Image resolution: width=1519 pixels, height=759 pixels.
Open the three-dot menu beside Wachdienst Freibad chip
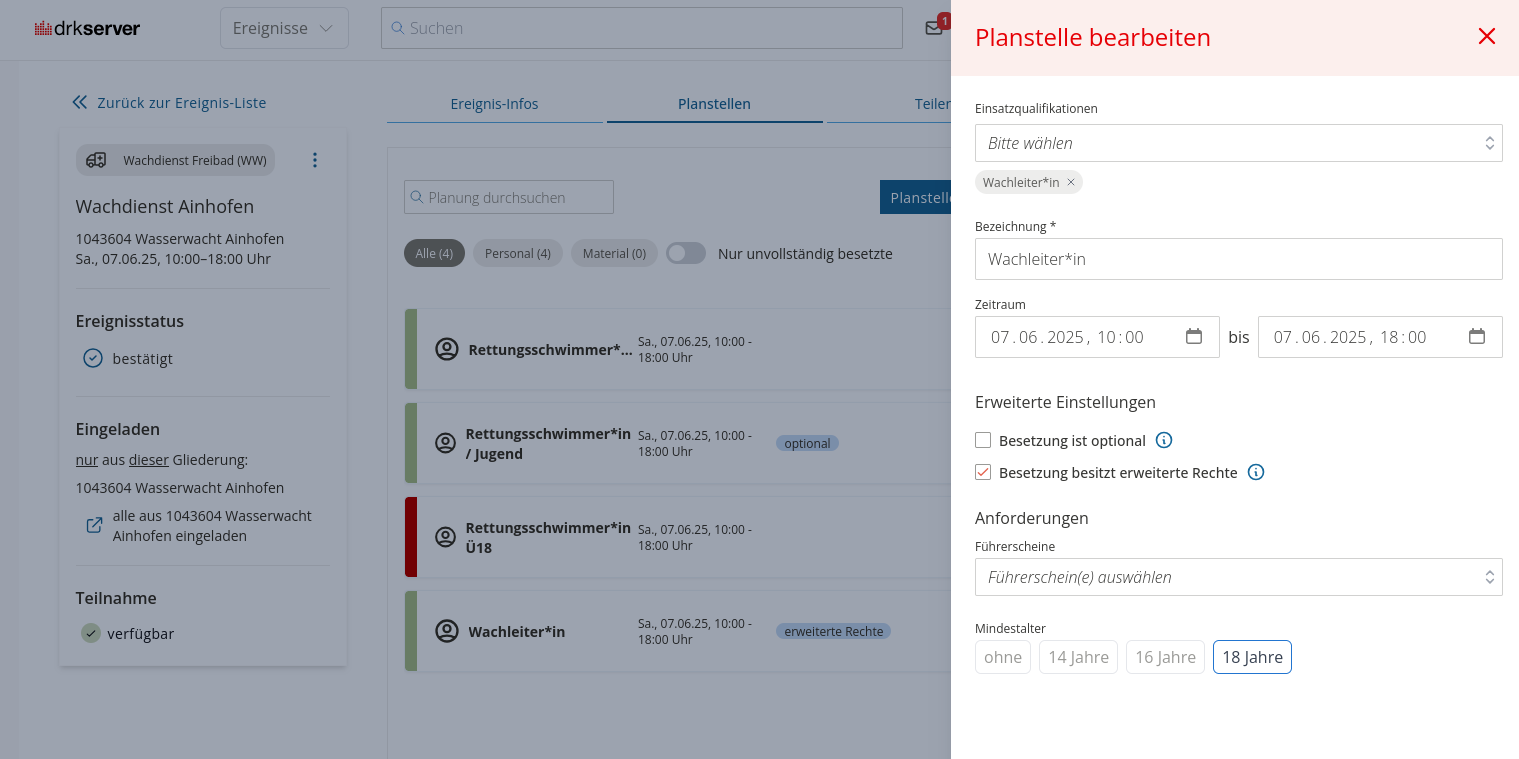[x=315, y=159]
